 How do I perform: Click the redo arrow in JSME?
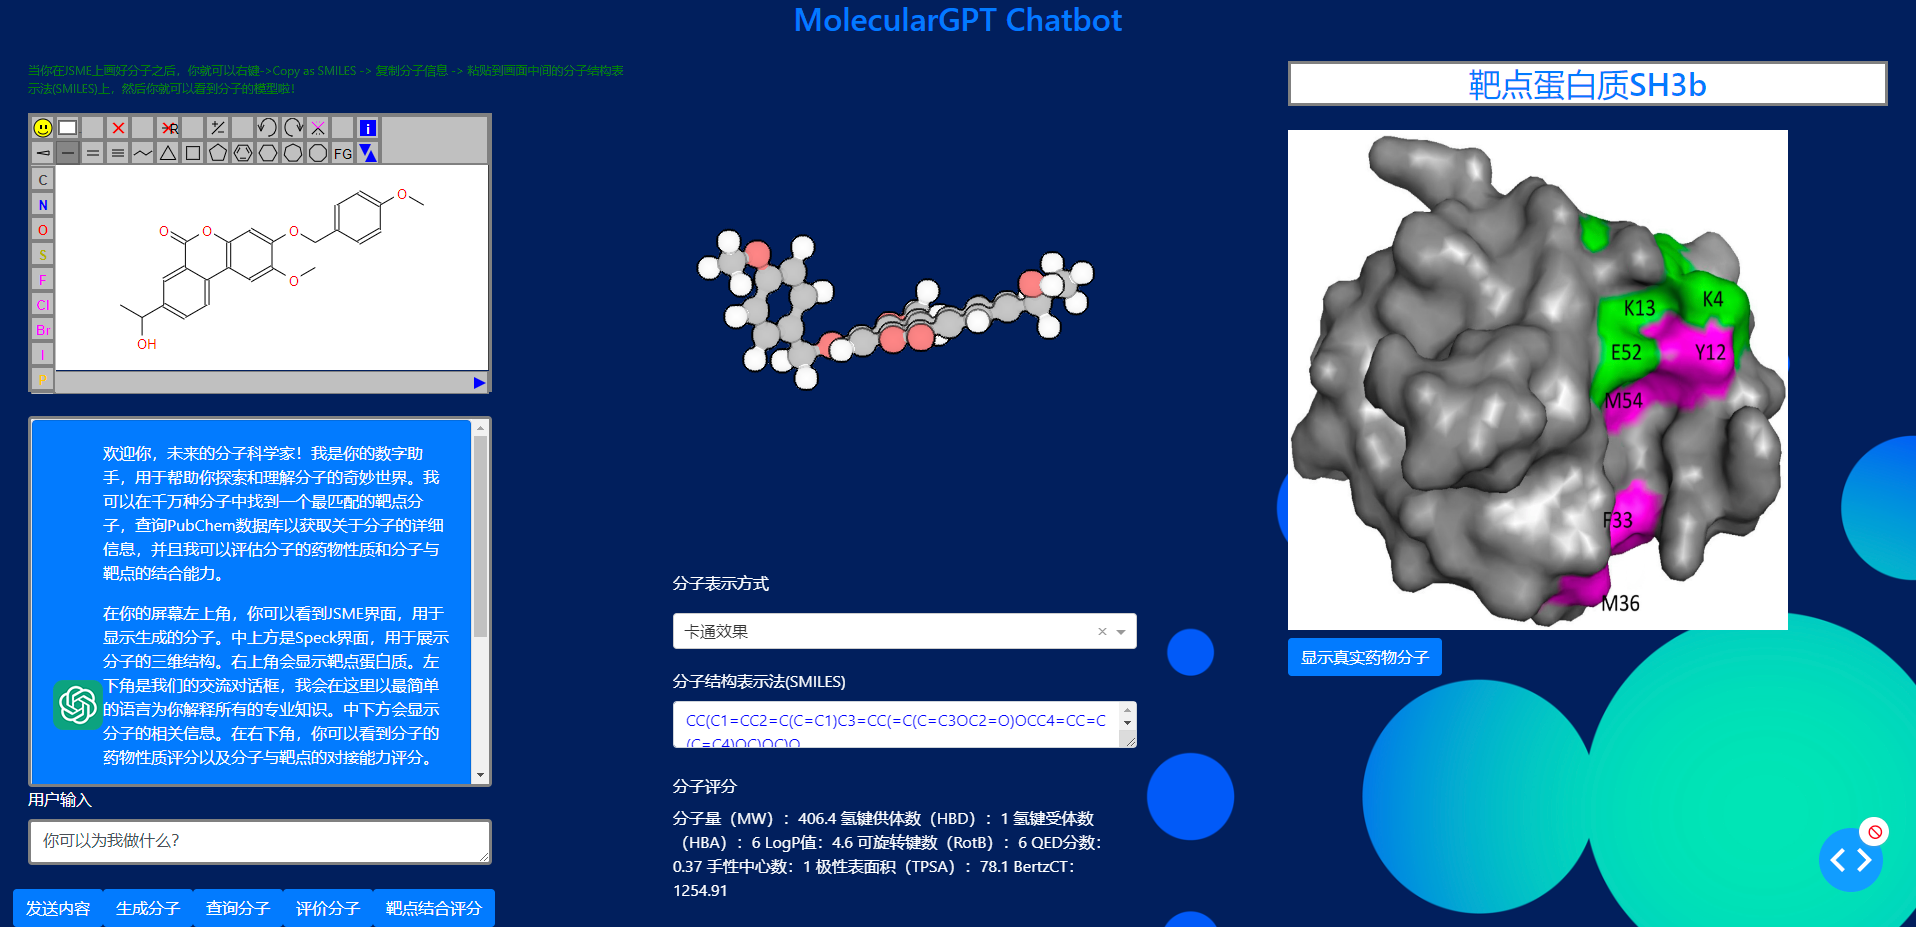click(x=293, y=128)
